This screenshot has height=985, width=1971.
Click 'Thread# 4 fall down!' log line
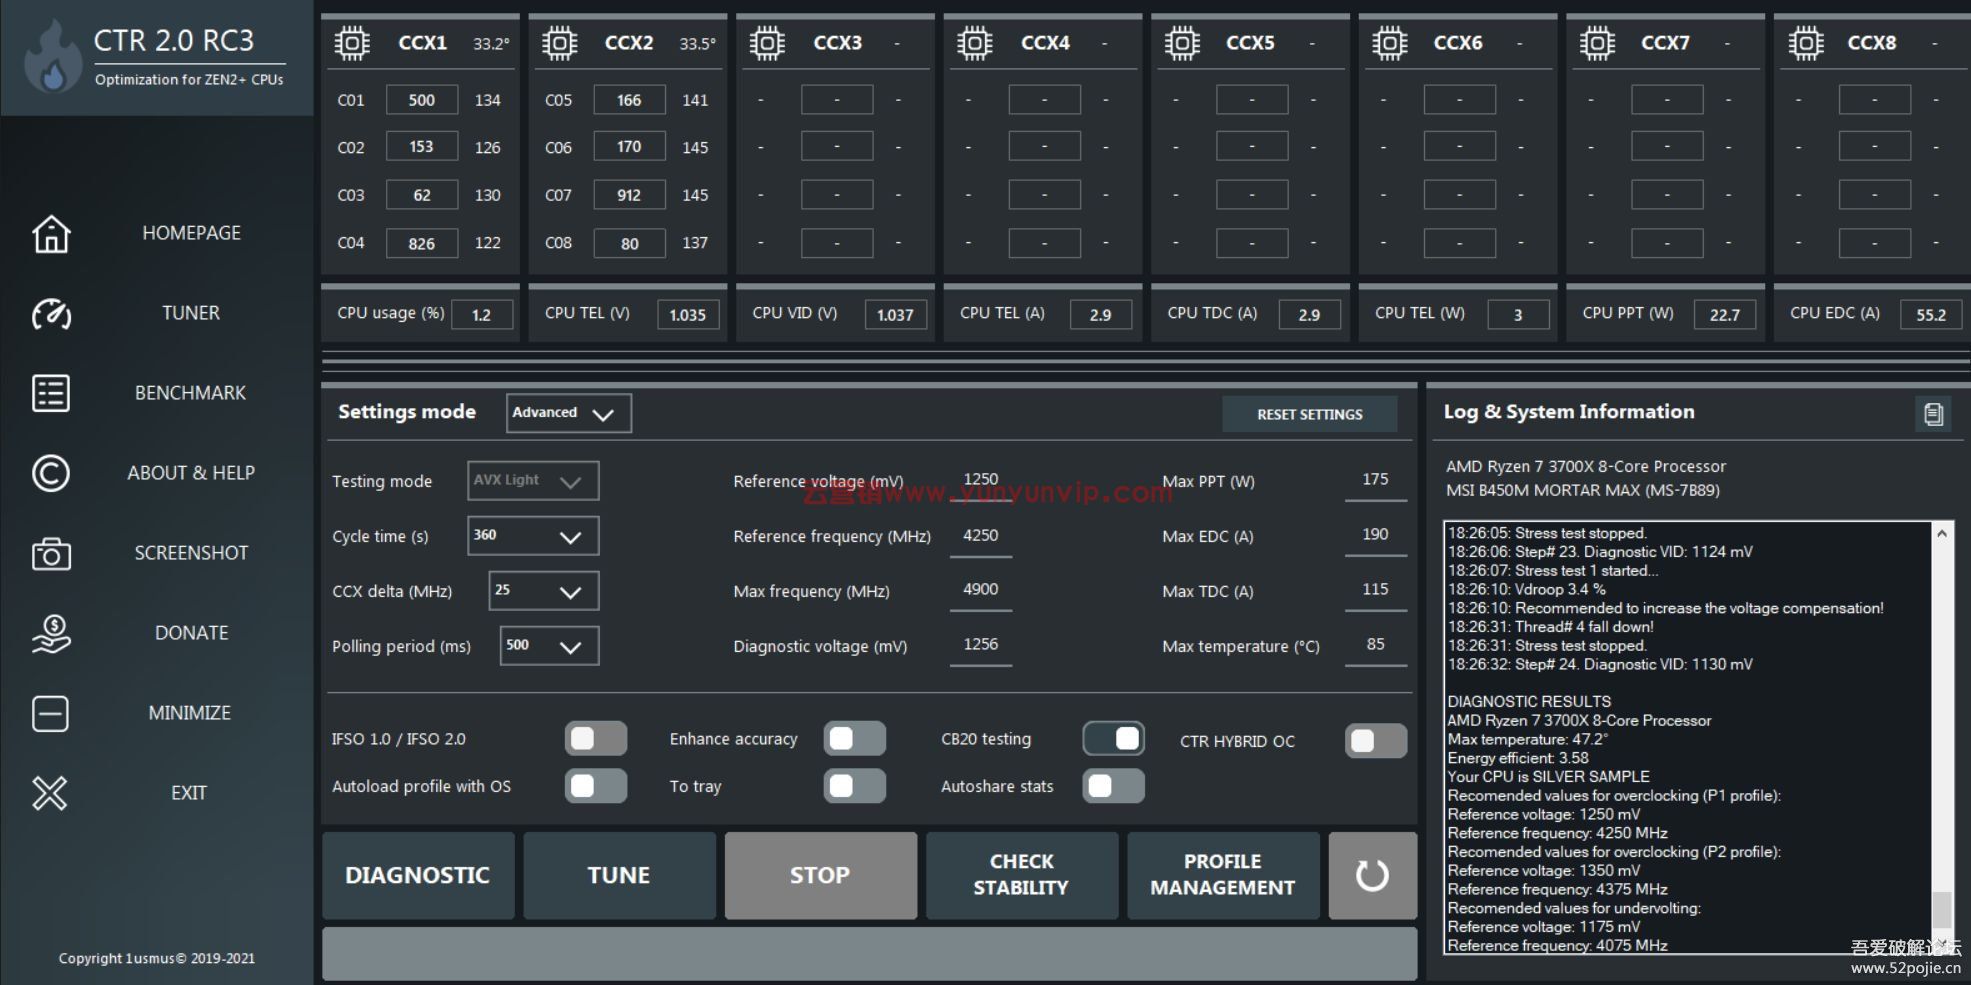[1551, 627]
